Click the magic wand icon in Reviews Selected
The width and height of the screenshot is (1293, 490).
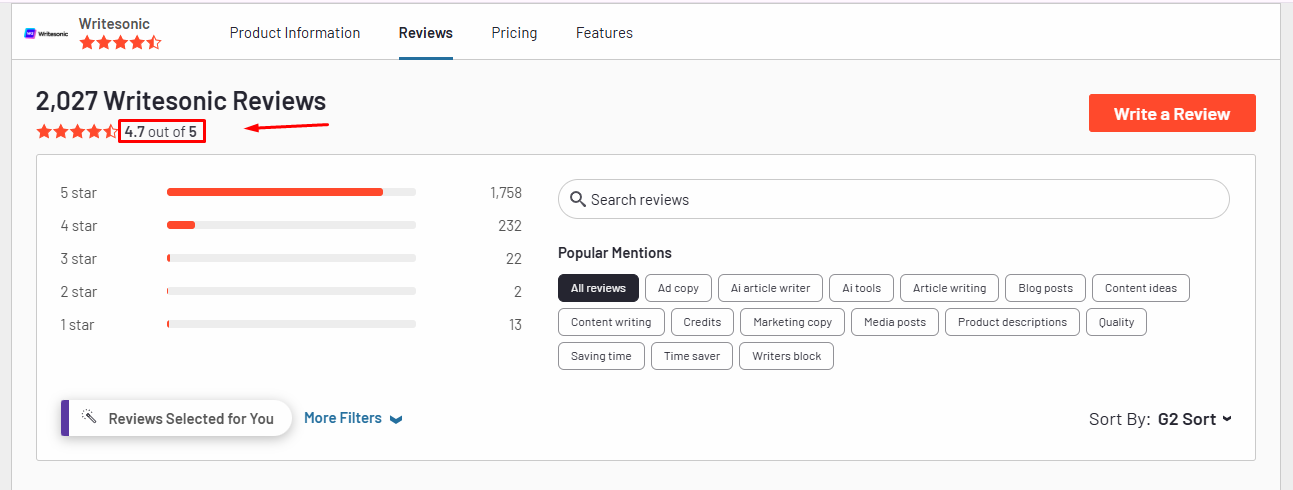tap(89, 417)
